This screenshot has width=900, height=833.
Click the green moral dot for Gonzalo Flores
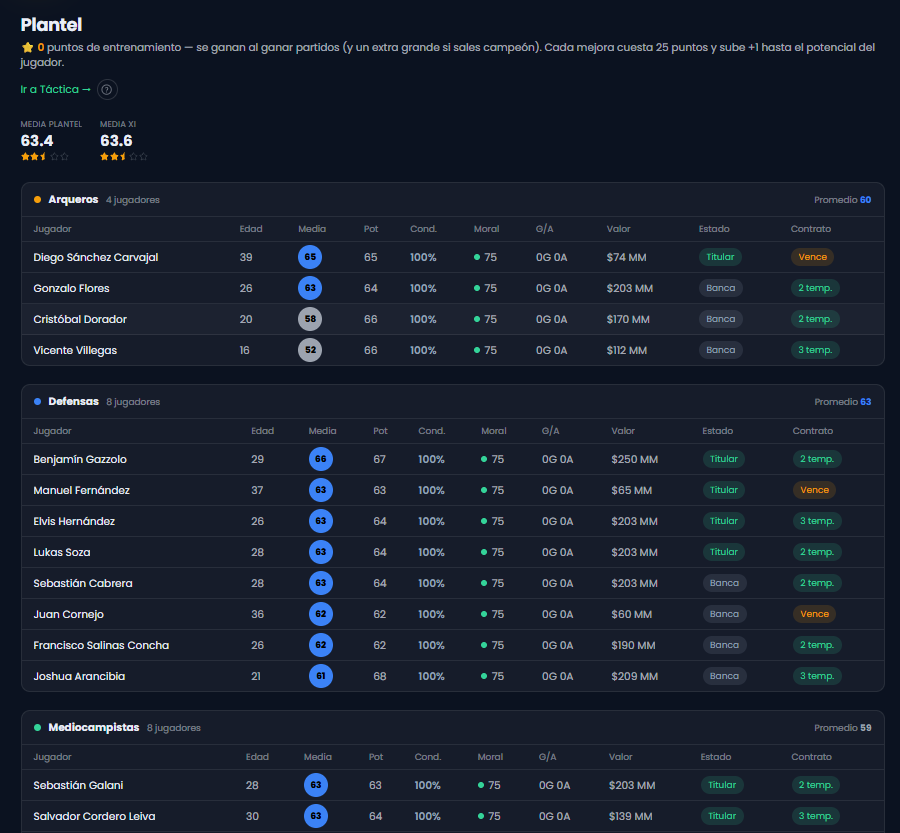pyautogui.click(x=477, y=288)
